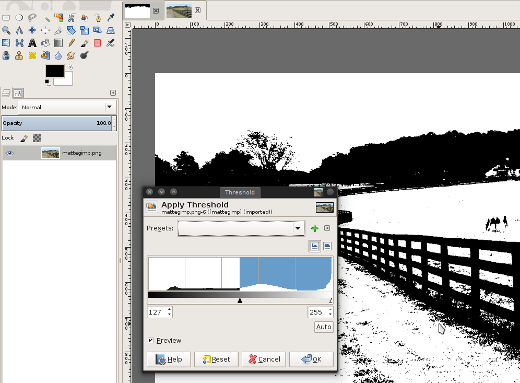
Task: Select the Color Picker eyedropper tool
Action: coord(111,18)
